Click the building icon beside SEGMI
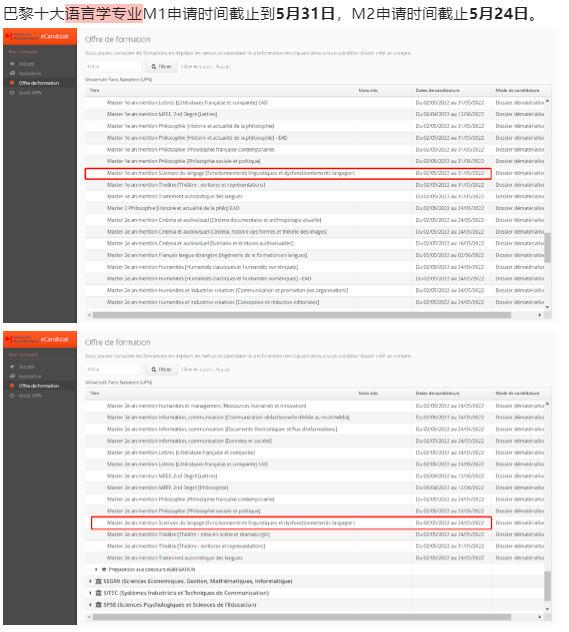This screenshot has height=632, width=569. click(98, 581)
